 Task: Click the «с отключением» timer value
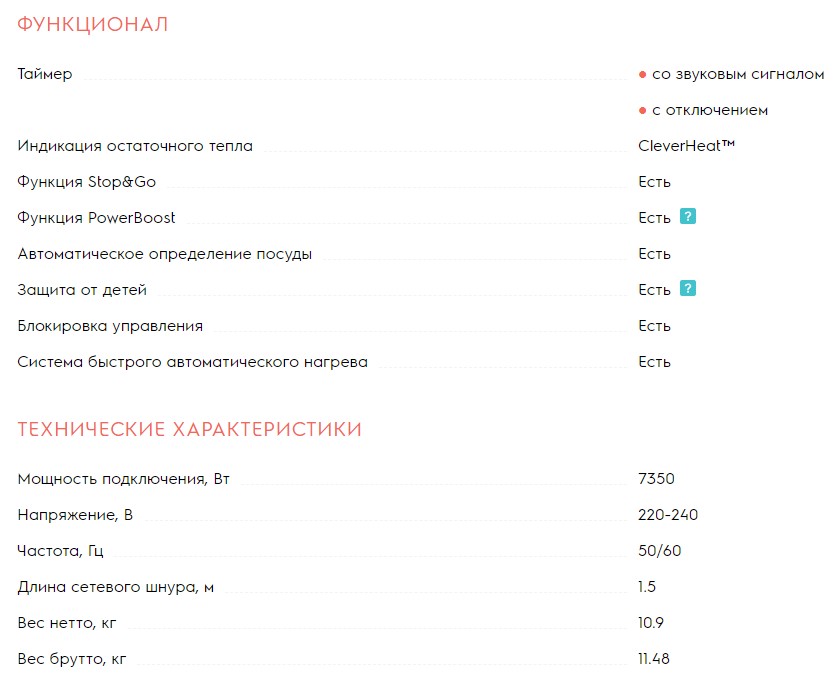(709, 110)
